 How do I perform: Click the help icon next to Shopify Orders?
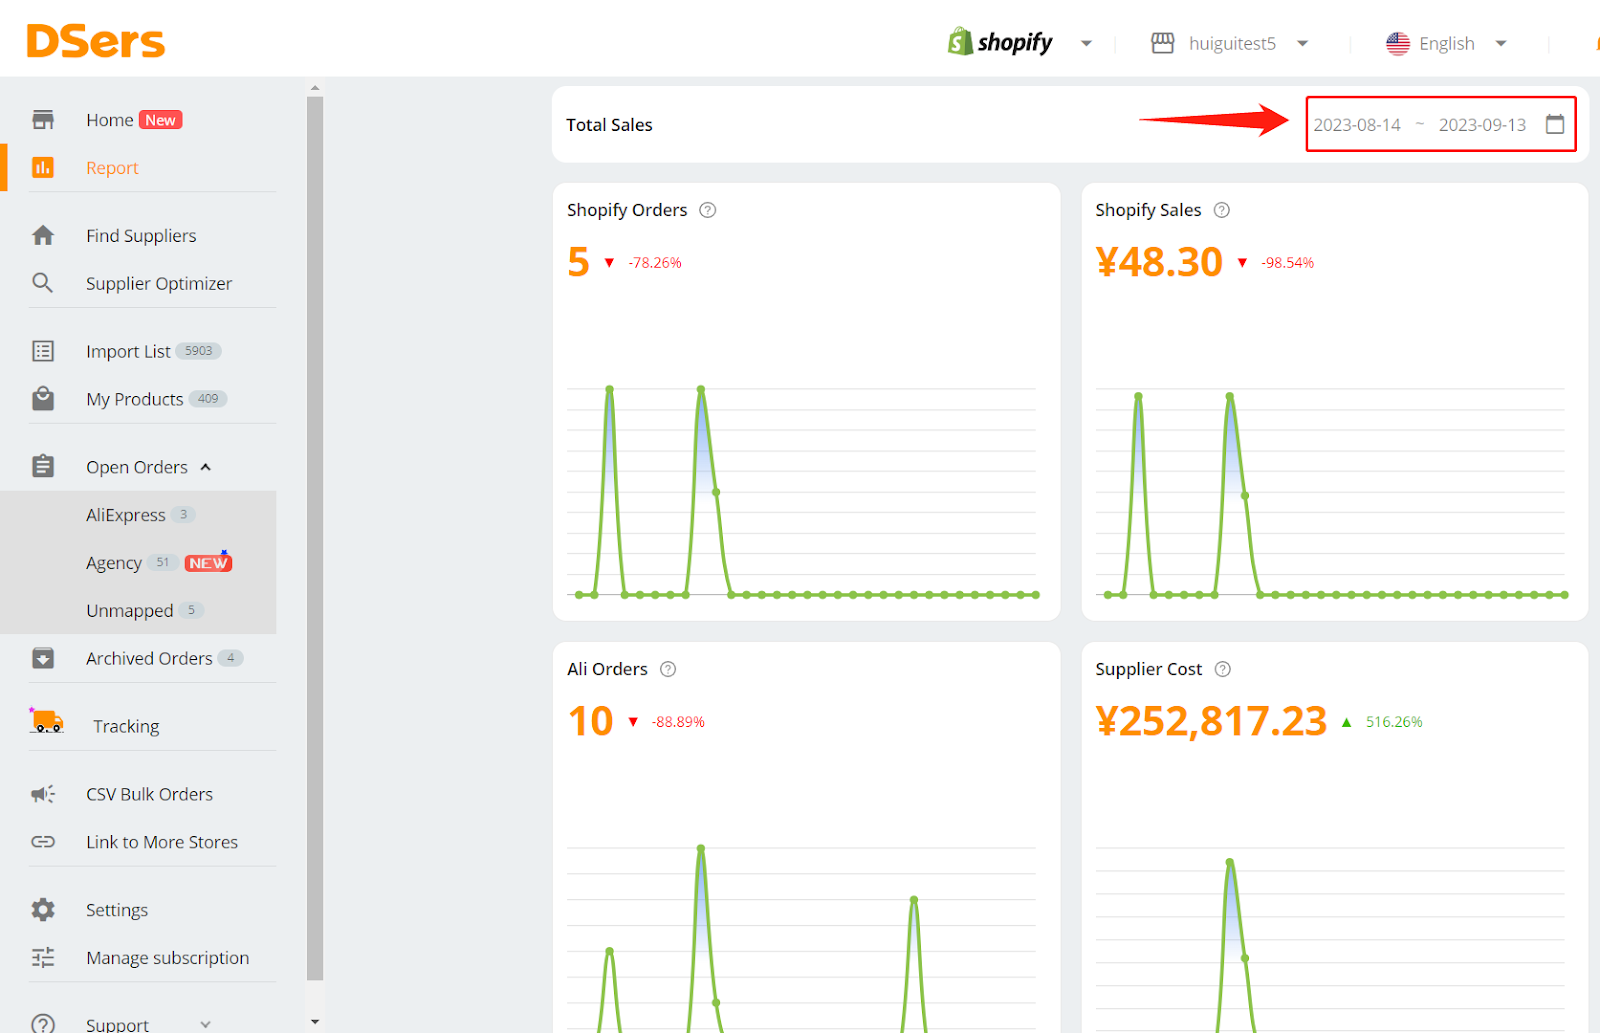pos(708,210)
